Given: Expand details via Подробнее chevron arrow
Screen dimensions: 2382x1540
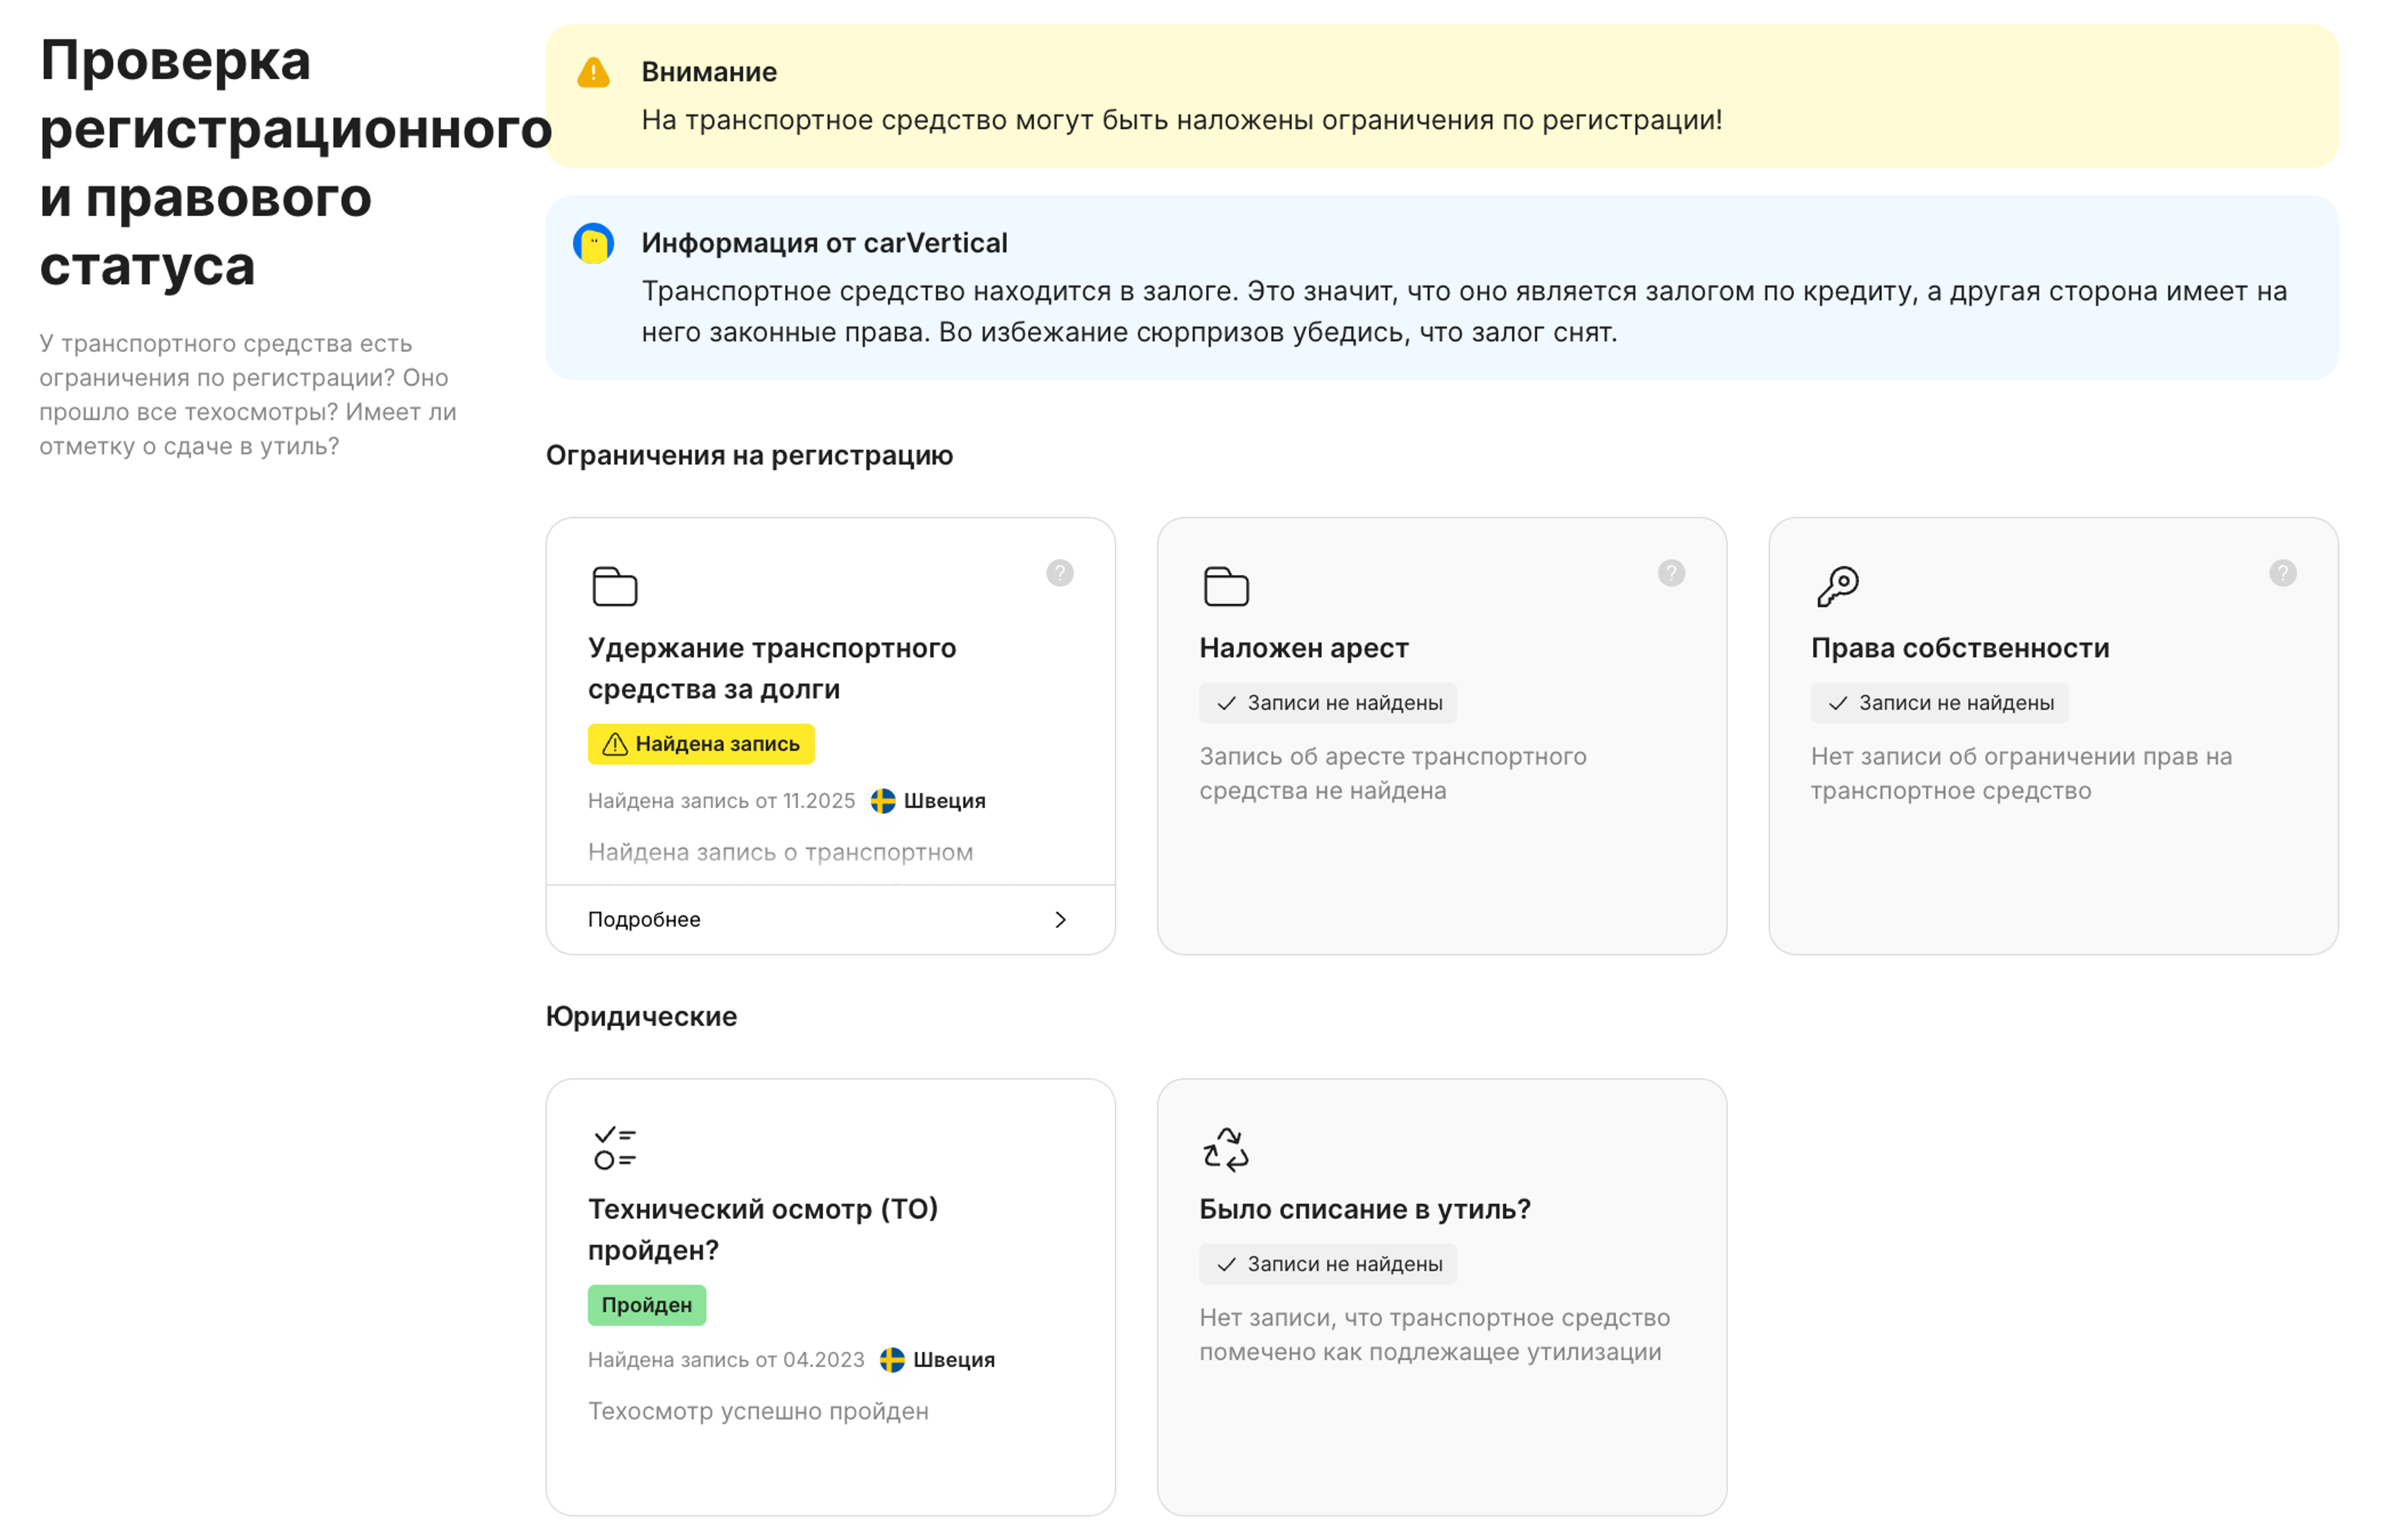Looking at the screenshot, I should tap(1060, 919).
